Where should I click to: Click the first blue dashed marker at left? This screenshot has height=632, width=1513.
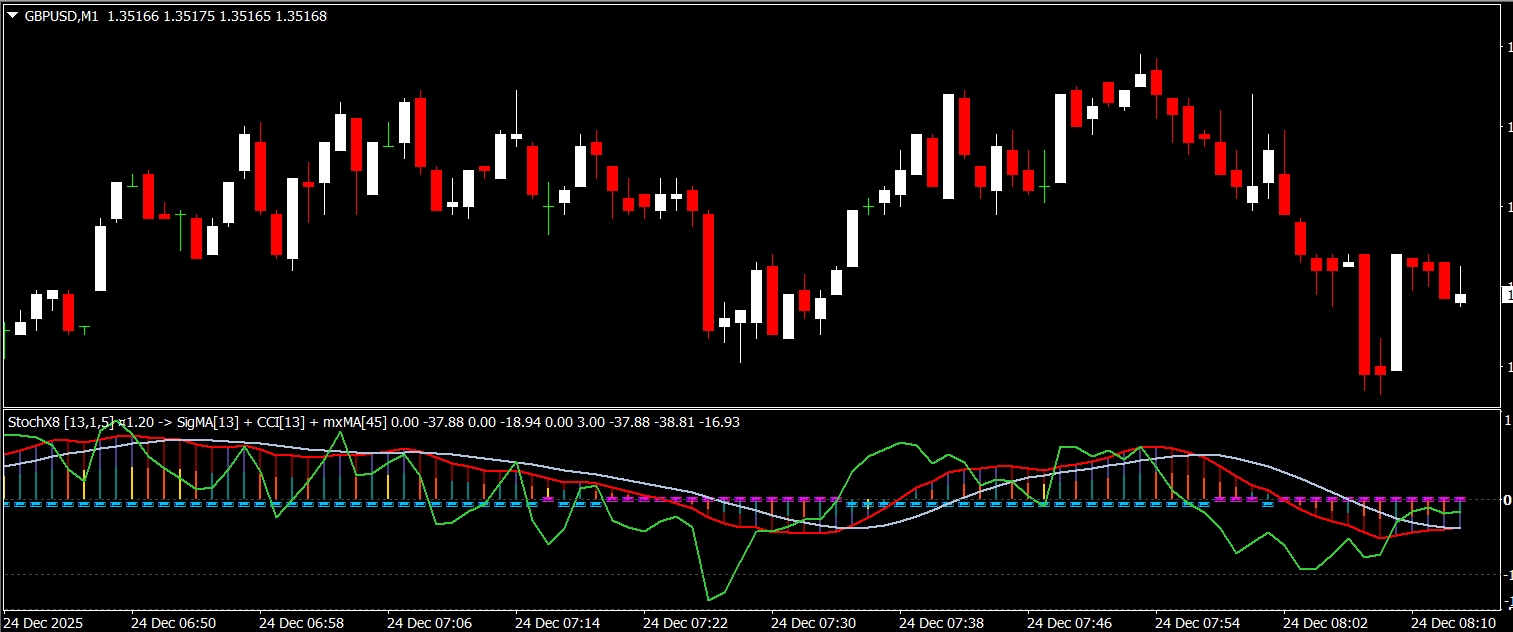tap(10, 505)
